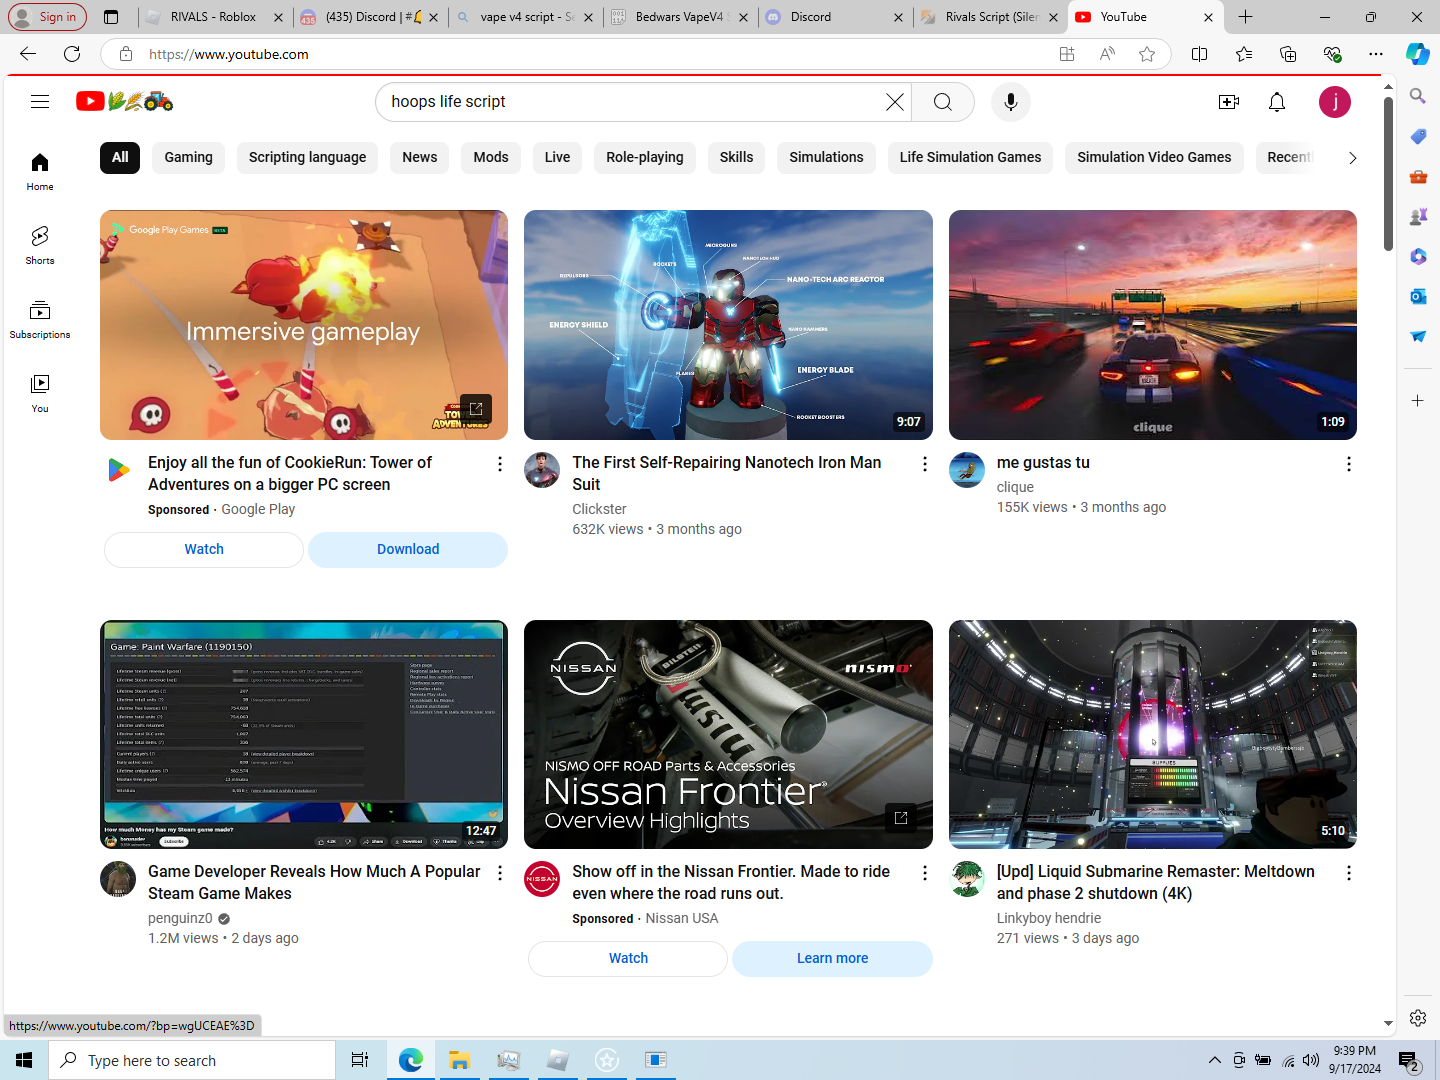The image size is (1440, 1080).
Task: Open File Explorer from taskbar
Action: tap(459, 1060)
